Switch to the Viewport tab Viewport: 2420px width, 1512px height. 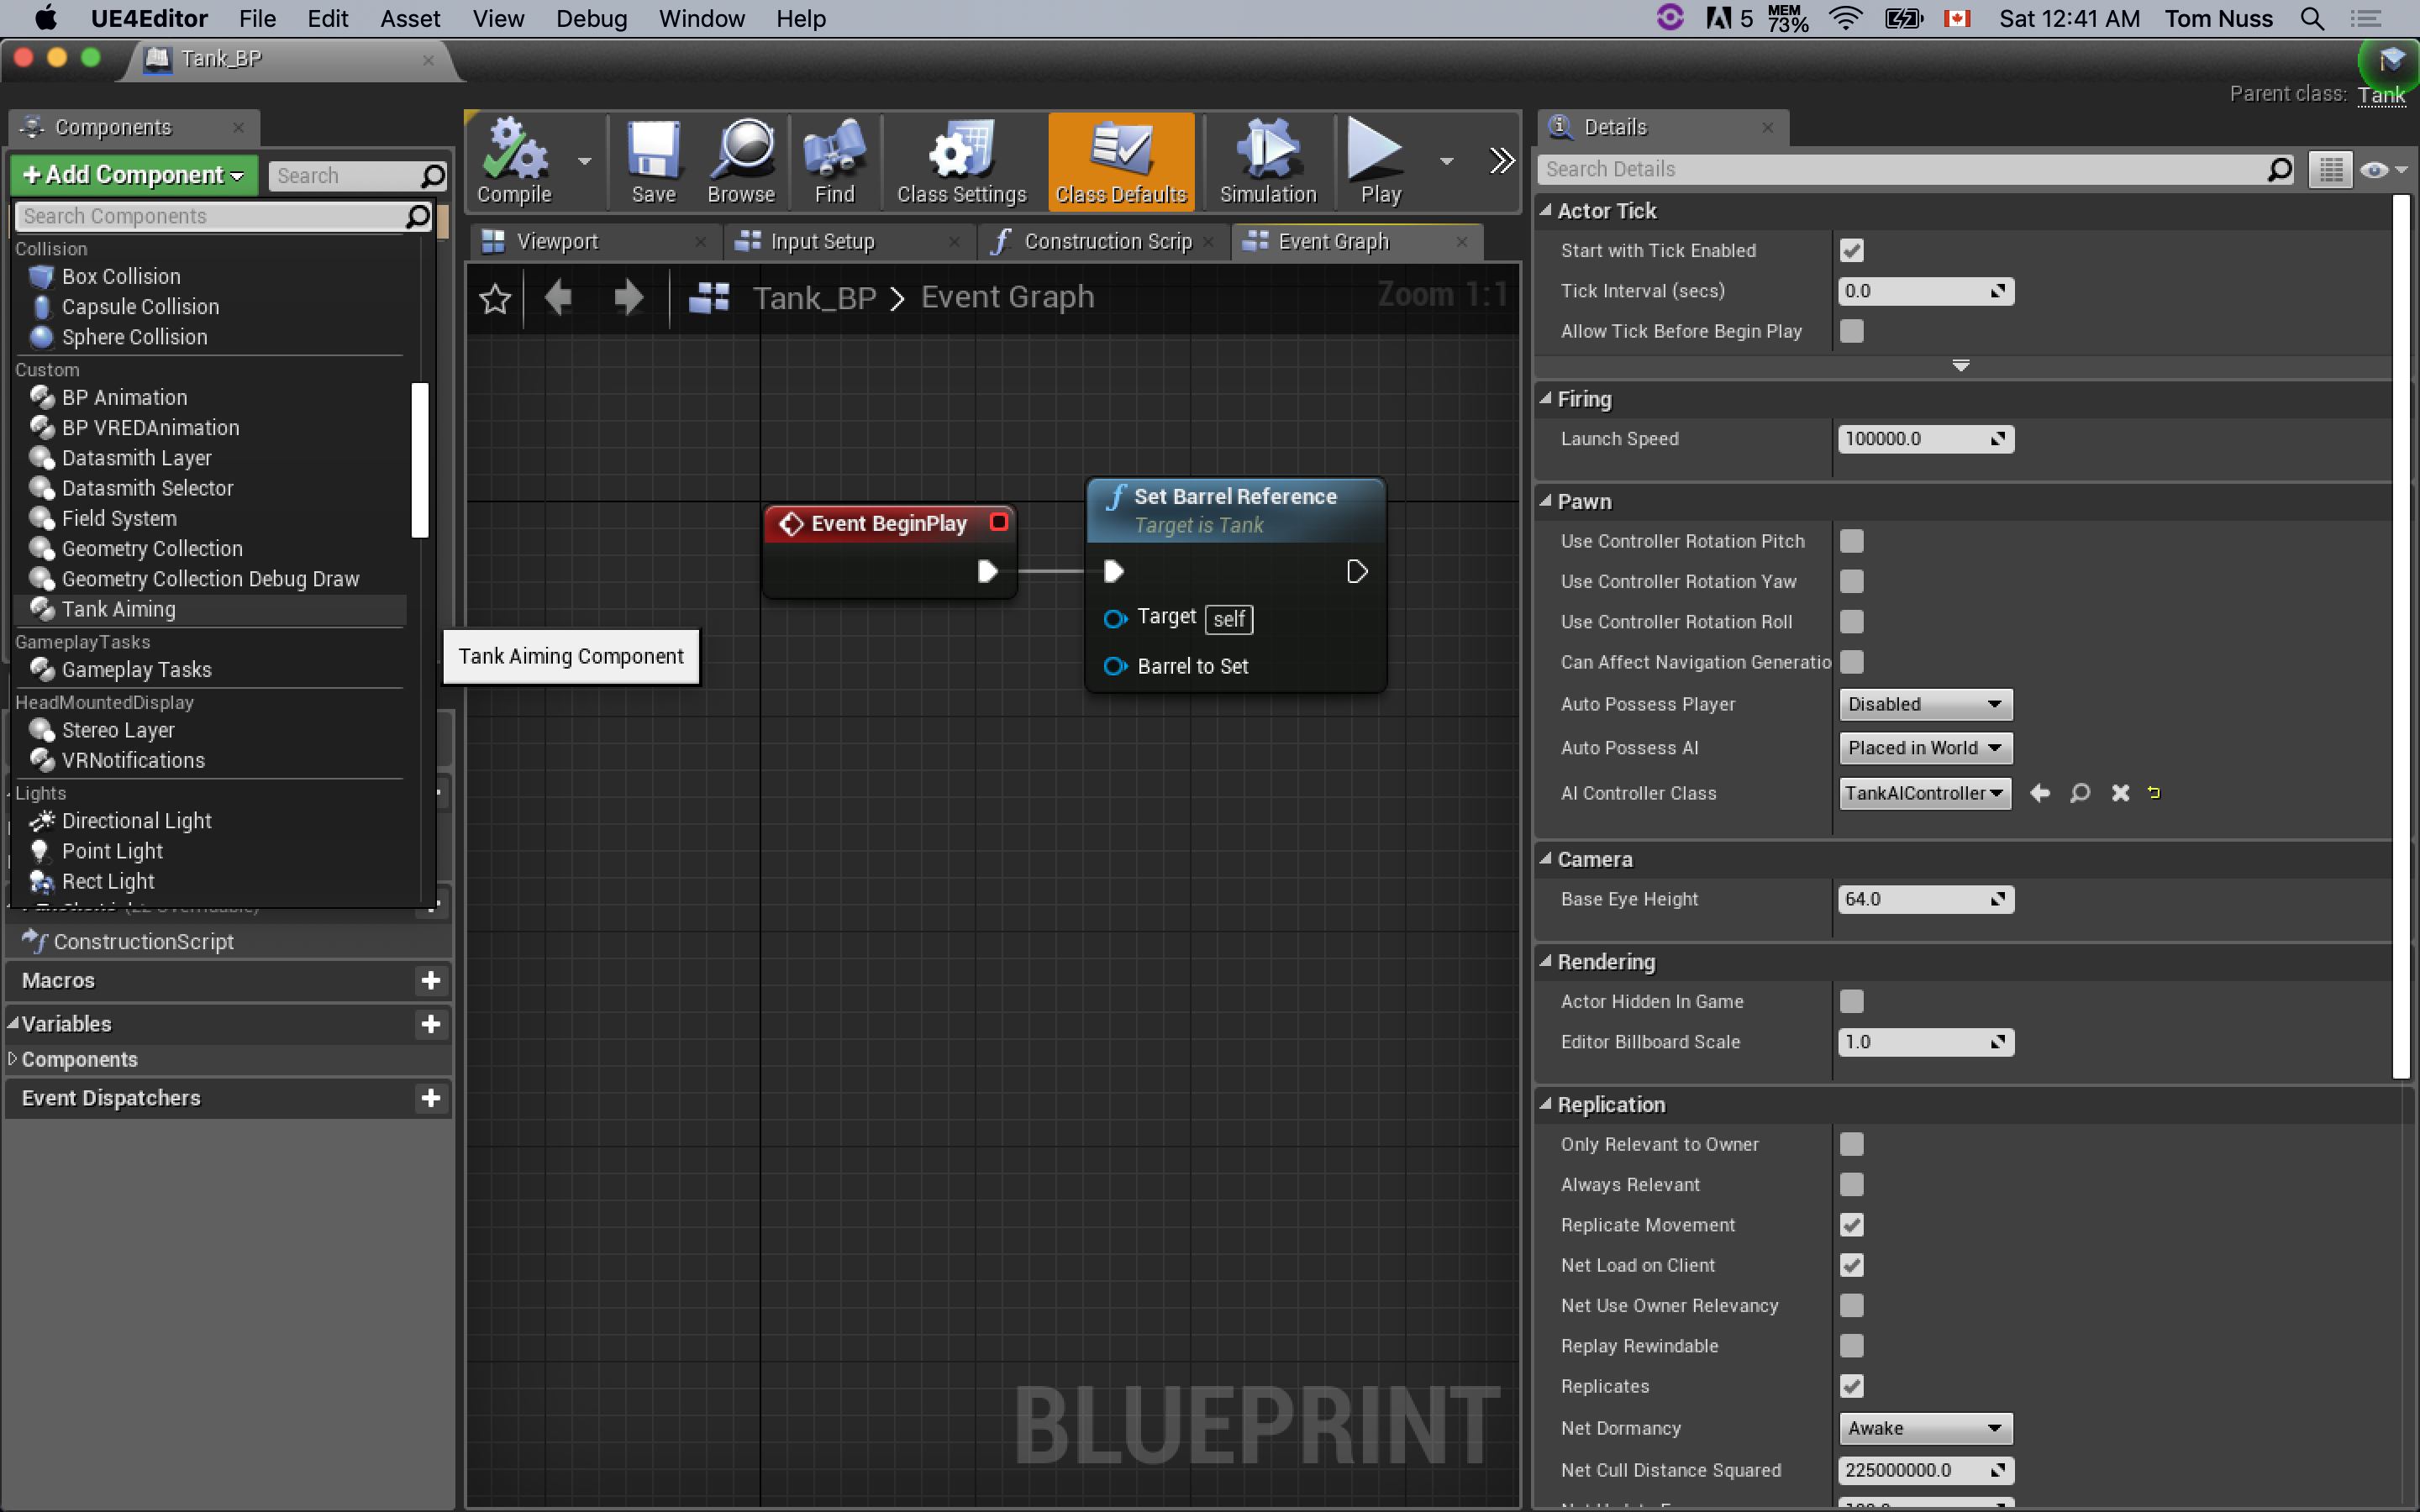(557, 241)
